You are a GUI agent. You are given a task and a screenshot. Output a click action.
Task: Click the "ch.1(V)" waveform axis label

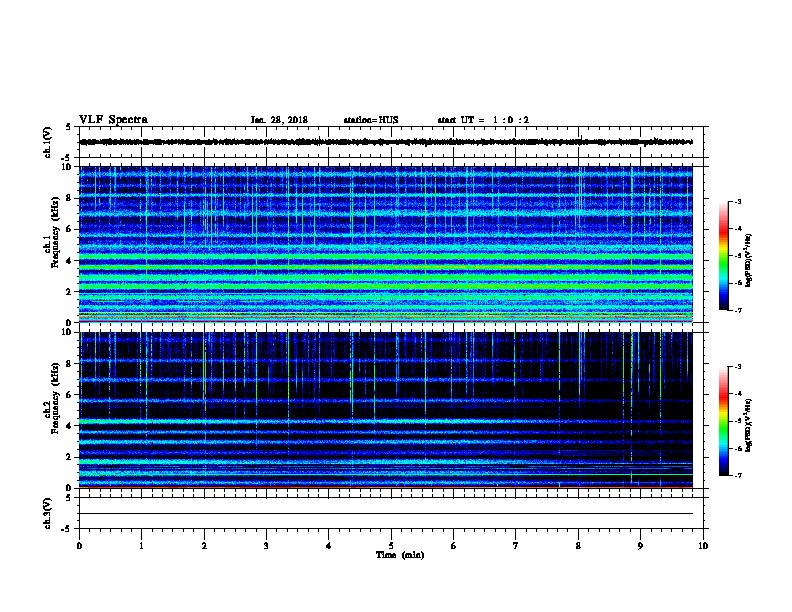pyautogui.click(x=47, y=142)
